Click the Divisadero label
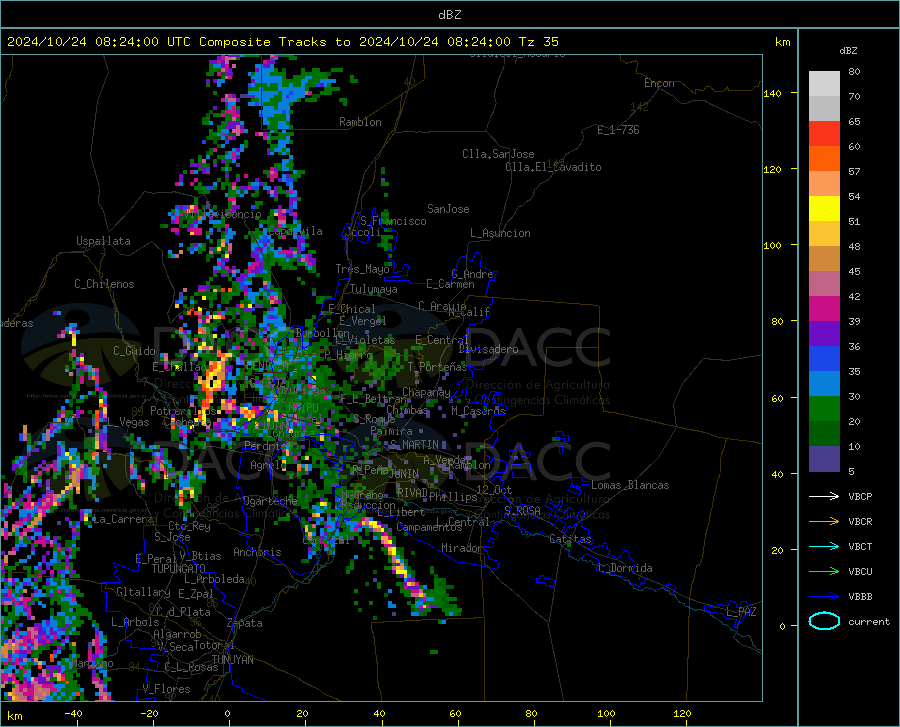This screenshot has height=727, width=900. tap(488, 349)
